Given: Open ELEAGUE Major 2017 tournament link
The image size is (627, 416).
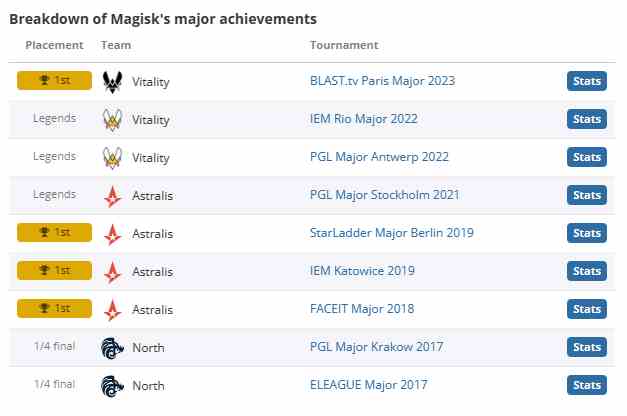Looking at the screenshot, I should 368,385.
